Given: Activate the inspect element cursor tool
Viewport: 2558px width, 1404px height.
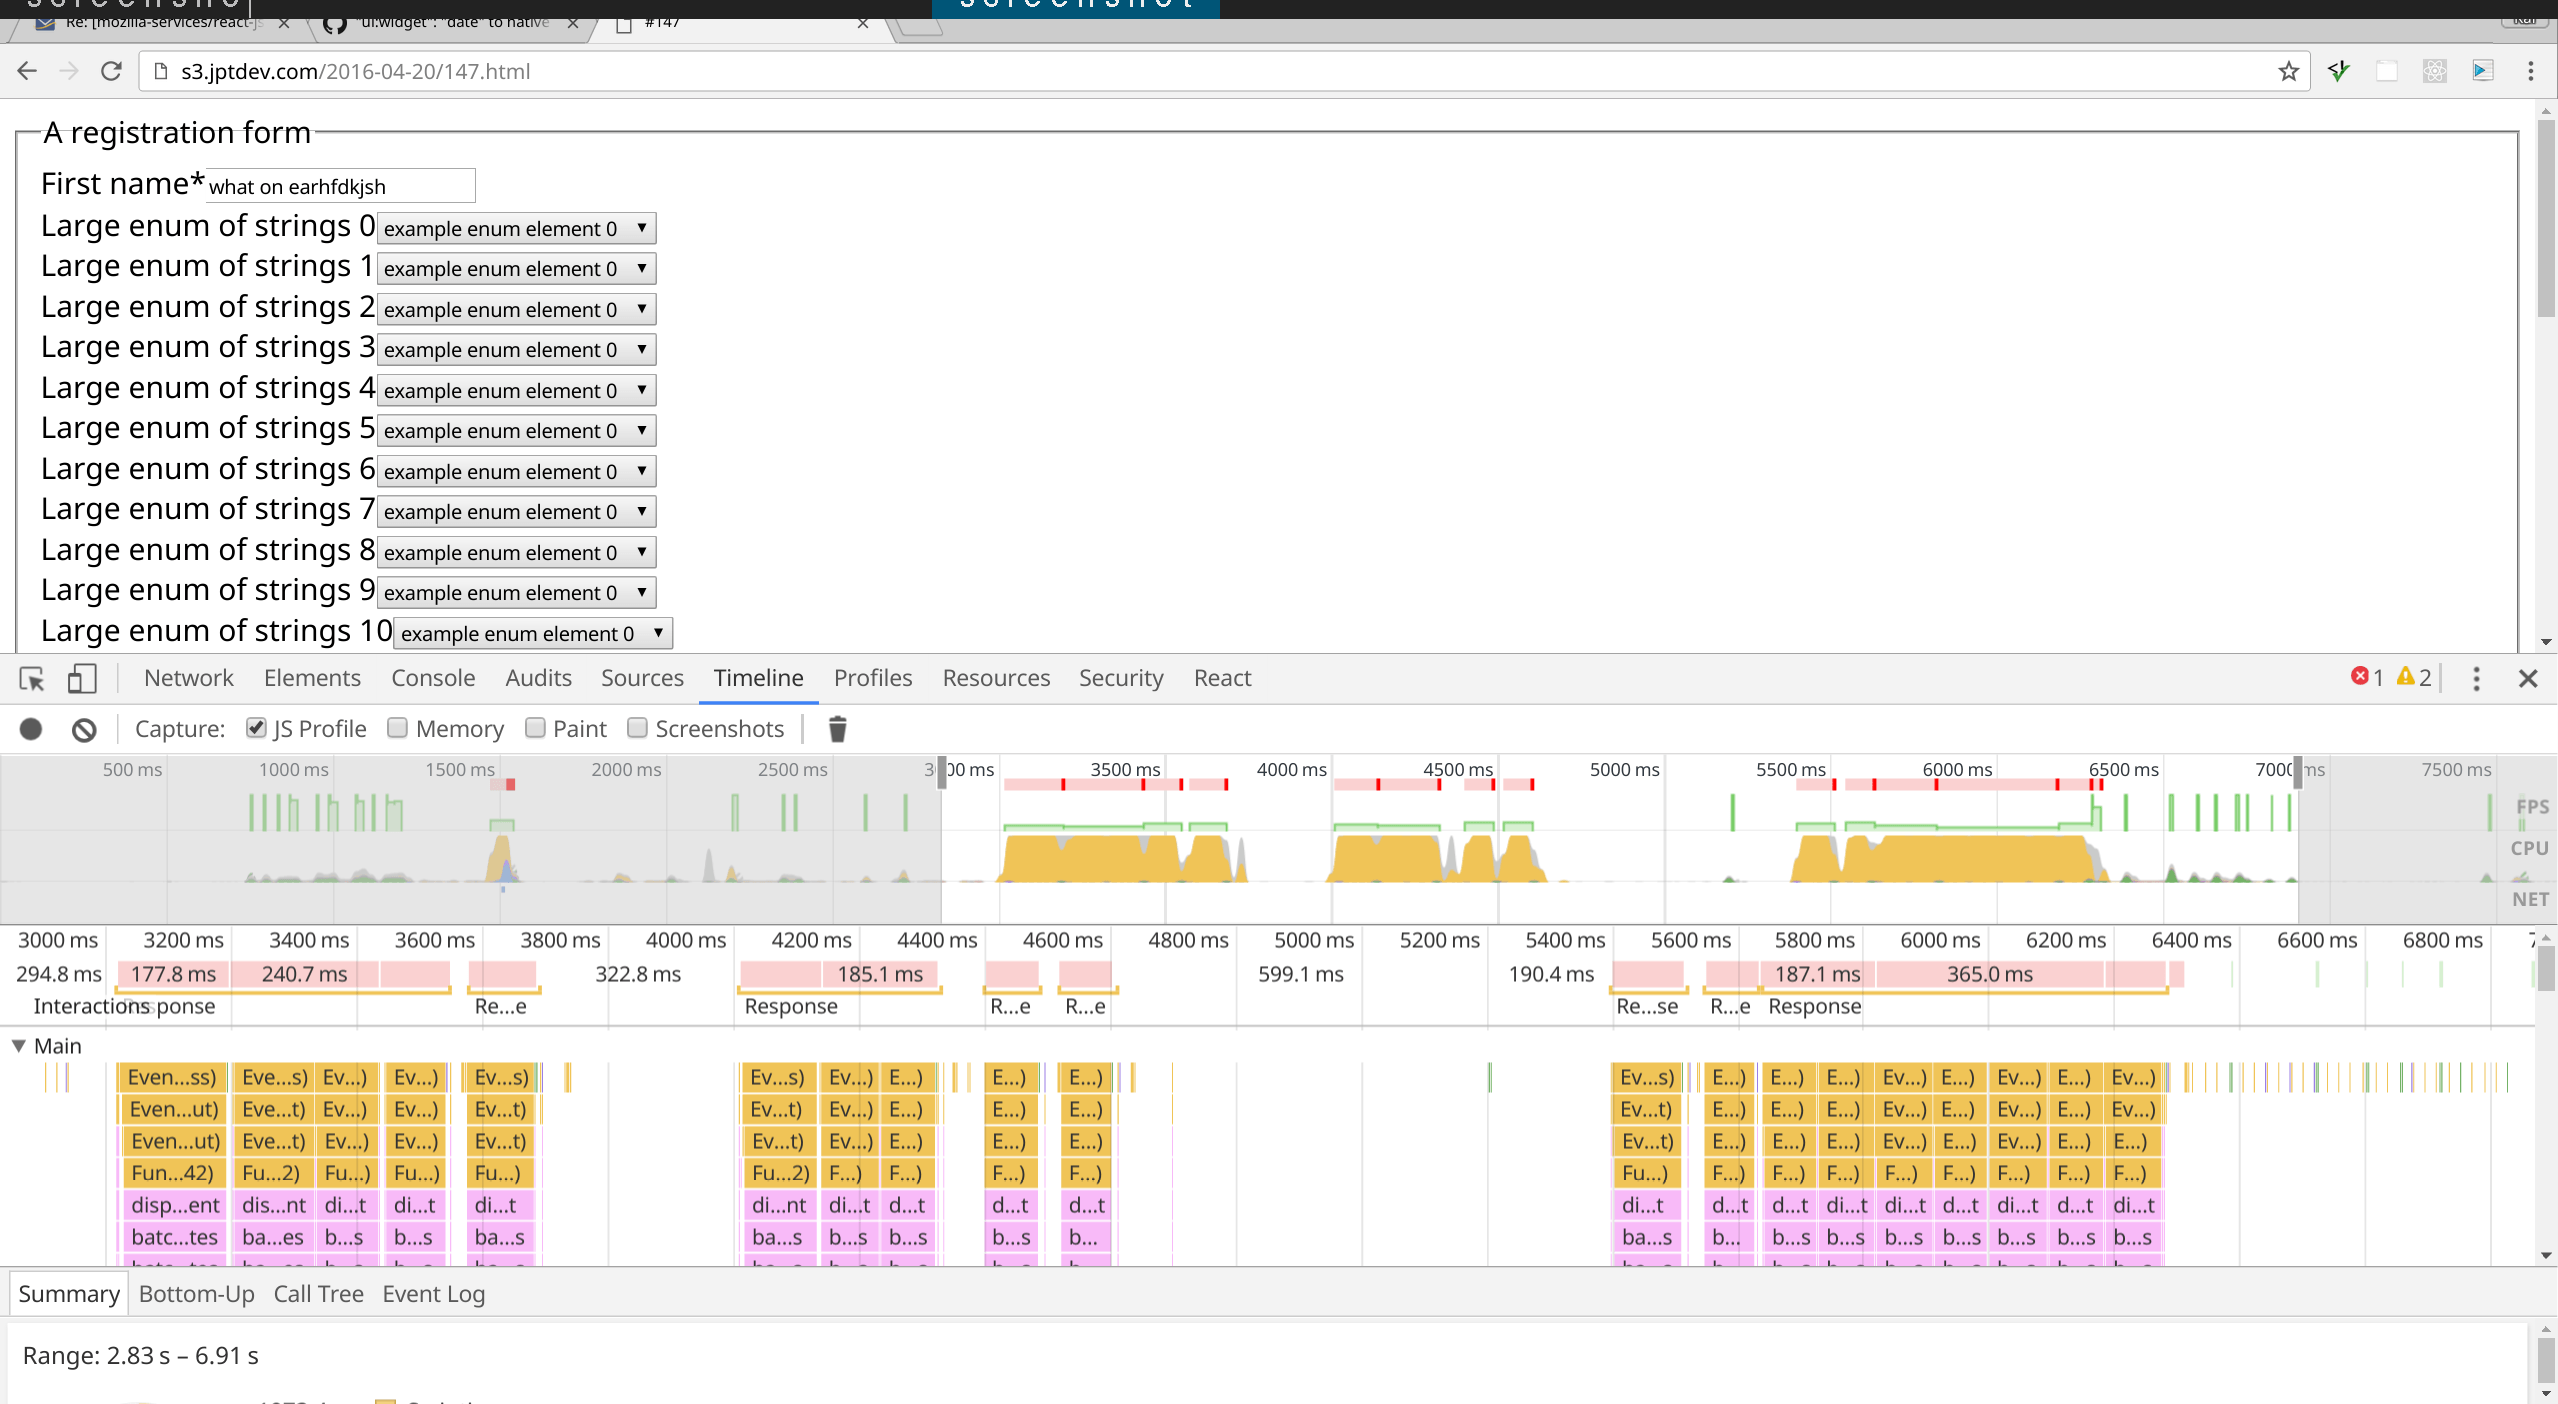Looking at the screenshot, I should pyautogui.click(x=31, y=678).
